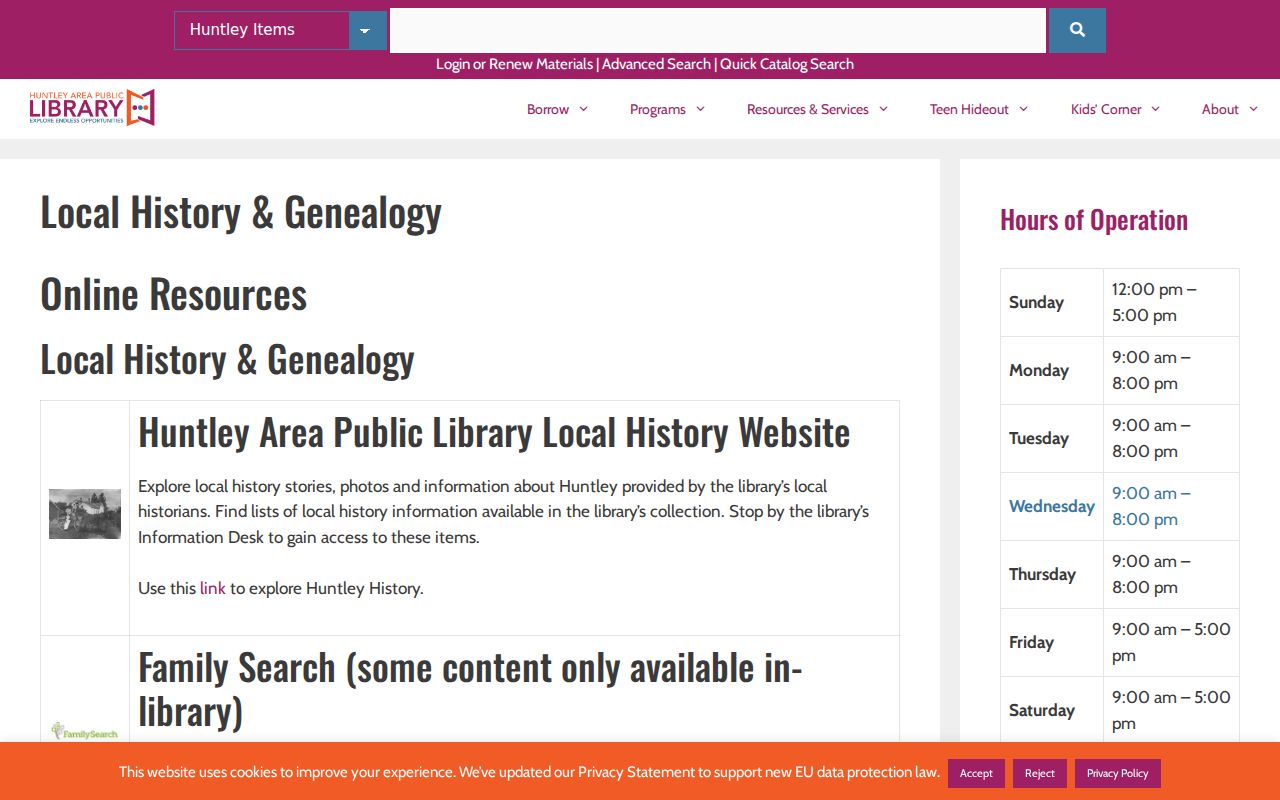Click the Friday row label

tap(1031, 642)
